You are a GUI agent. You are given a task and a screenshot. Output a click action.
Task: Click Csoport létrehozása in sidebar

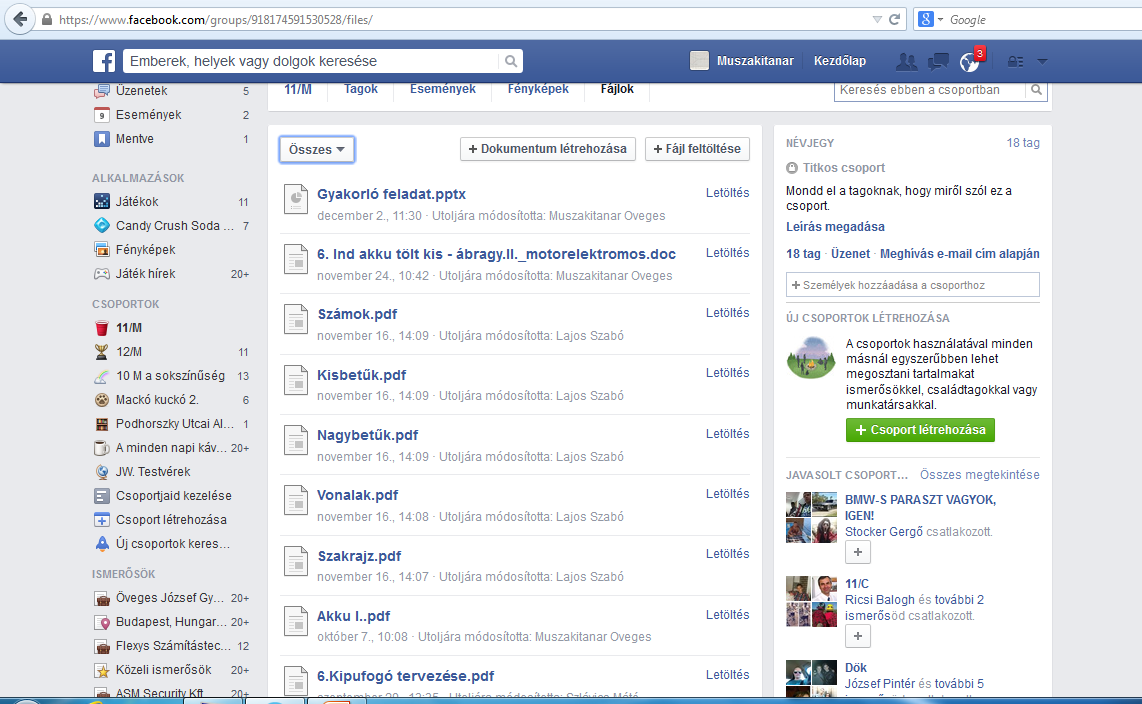(171, 520)
